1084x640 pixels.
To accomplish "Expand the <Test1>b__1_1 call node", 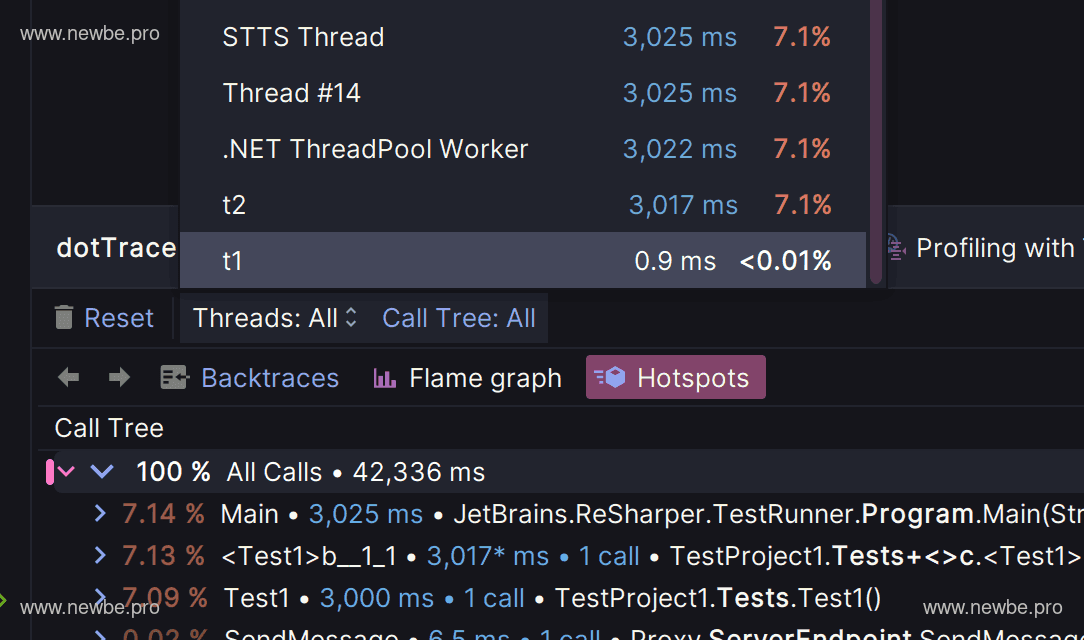I will tap(100, 556).
